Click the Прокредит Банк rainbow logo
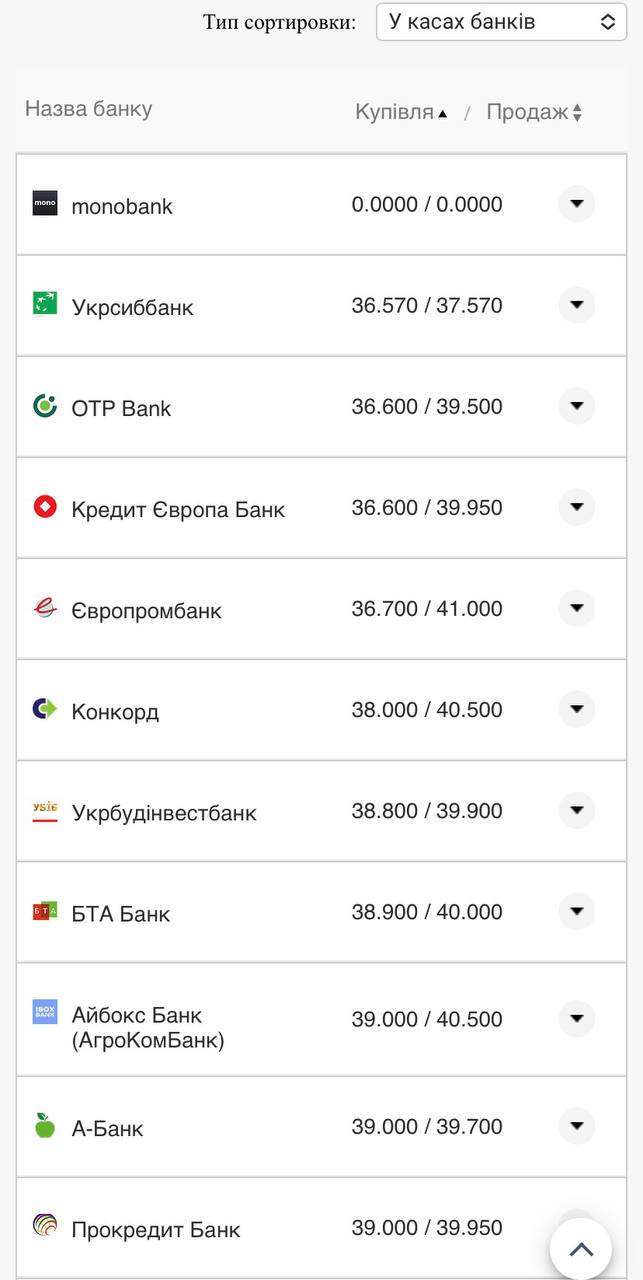643x1280 pixels. [44, 1228]
